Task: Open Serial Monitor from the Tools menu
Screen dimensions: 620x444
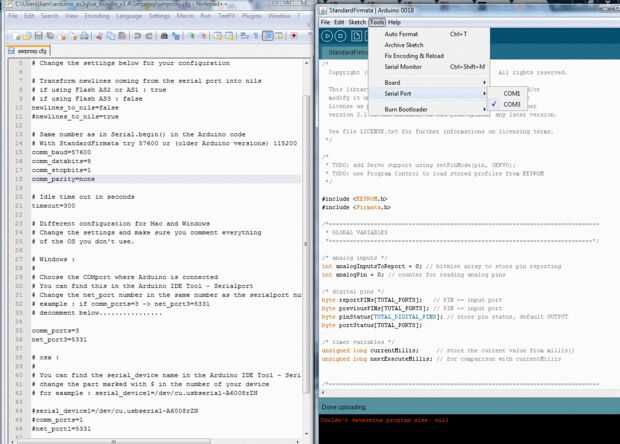Action: [428, 66]
